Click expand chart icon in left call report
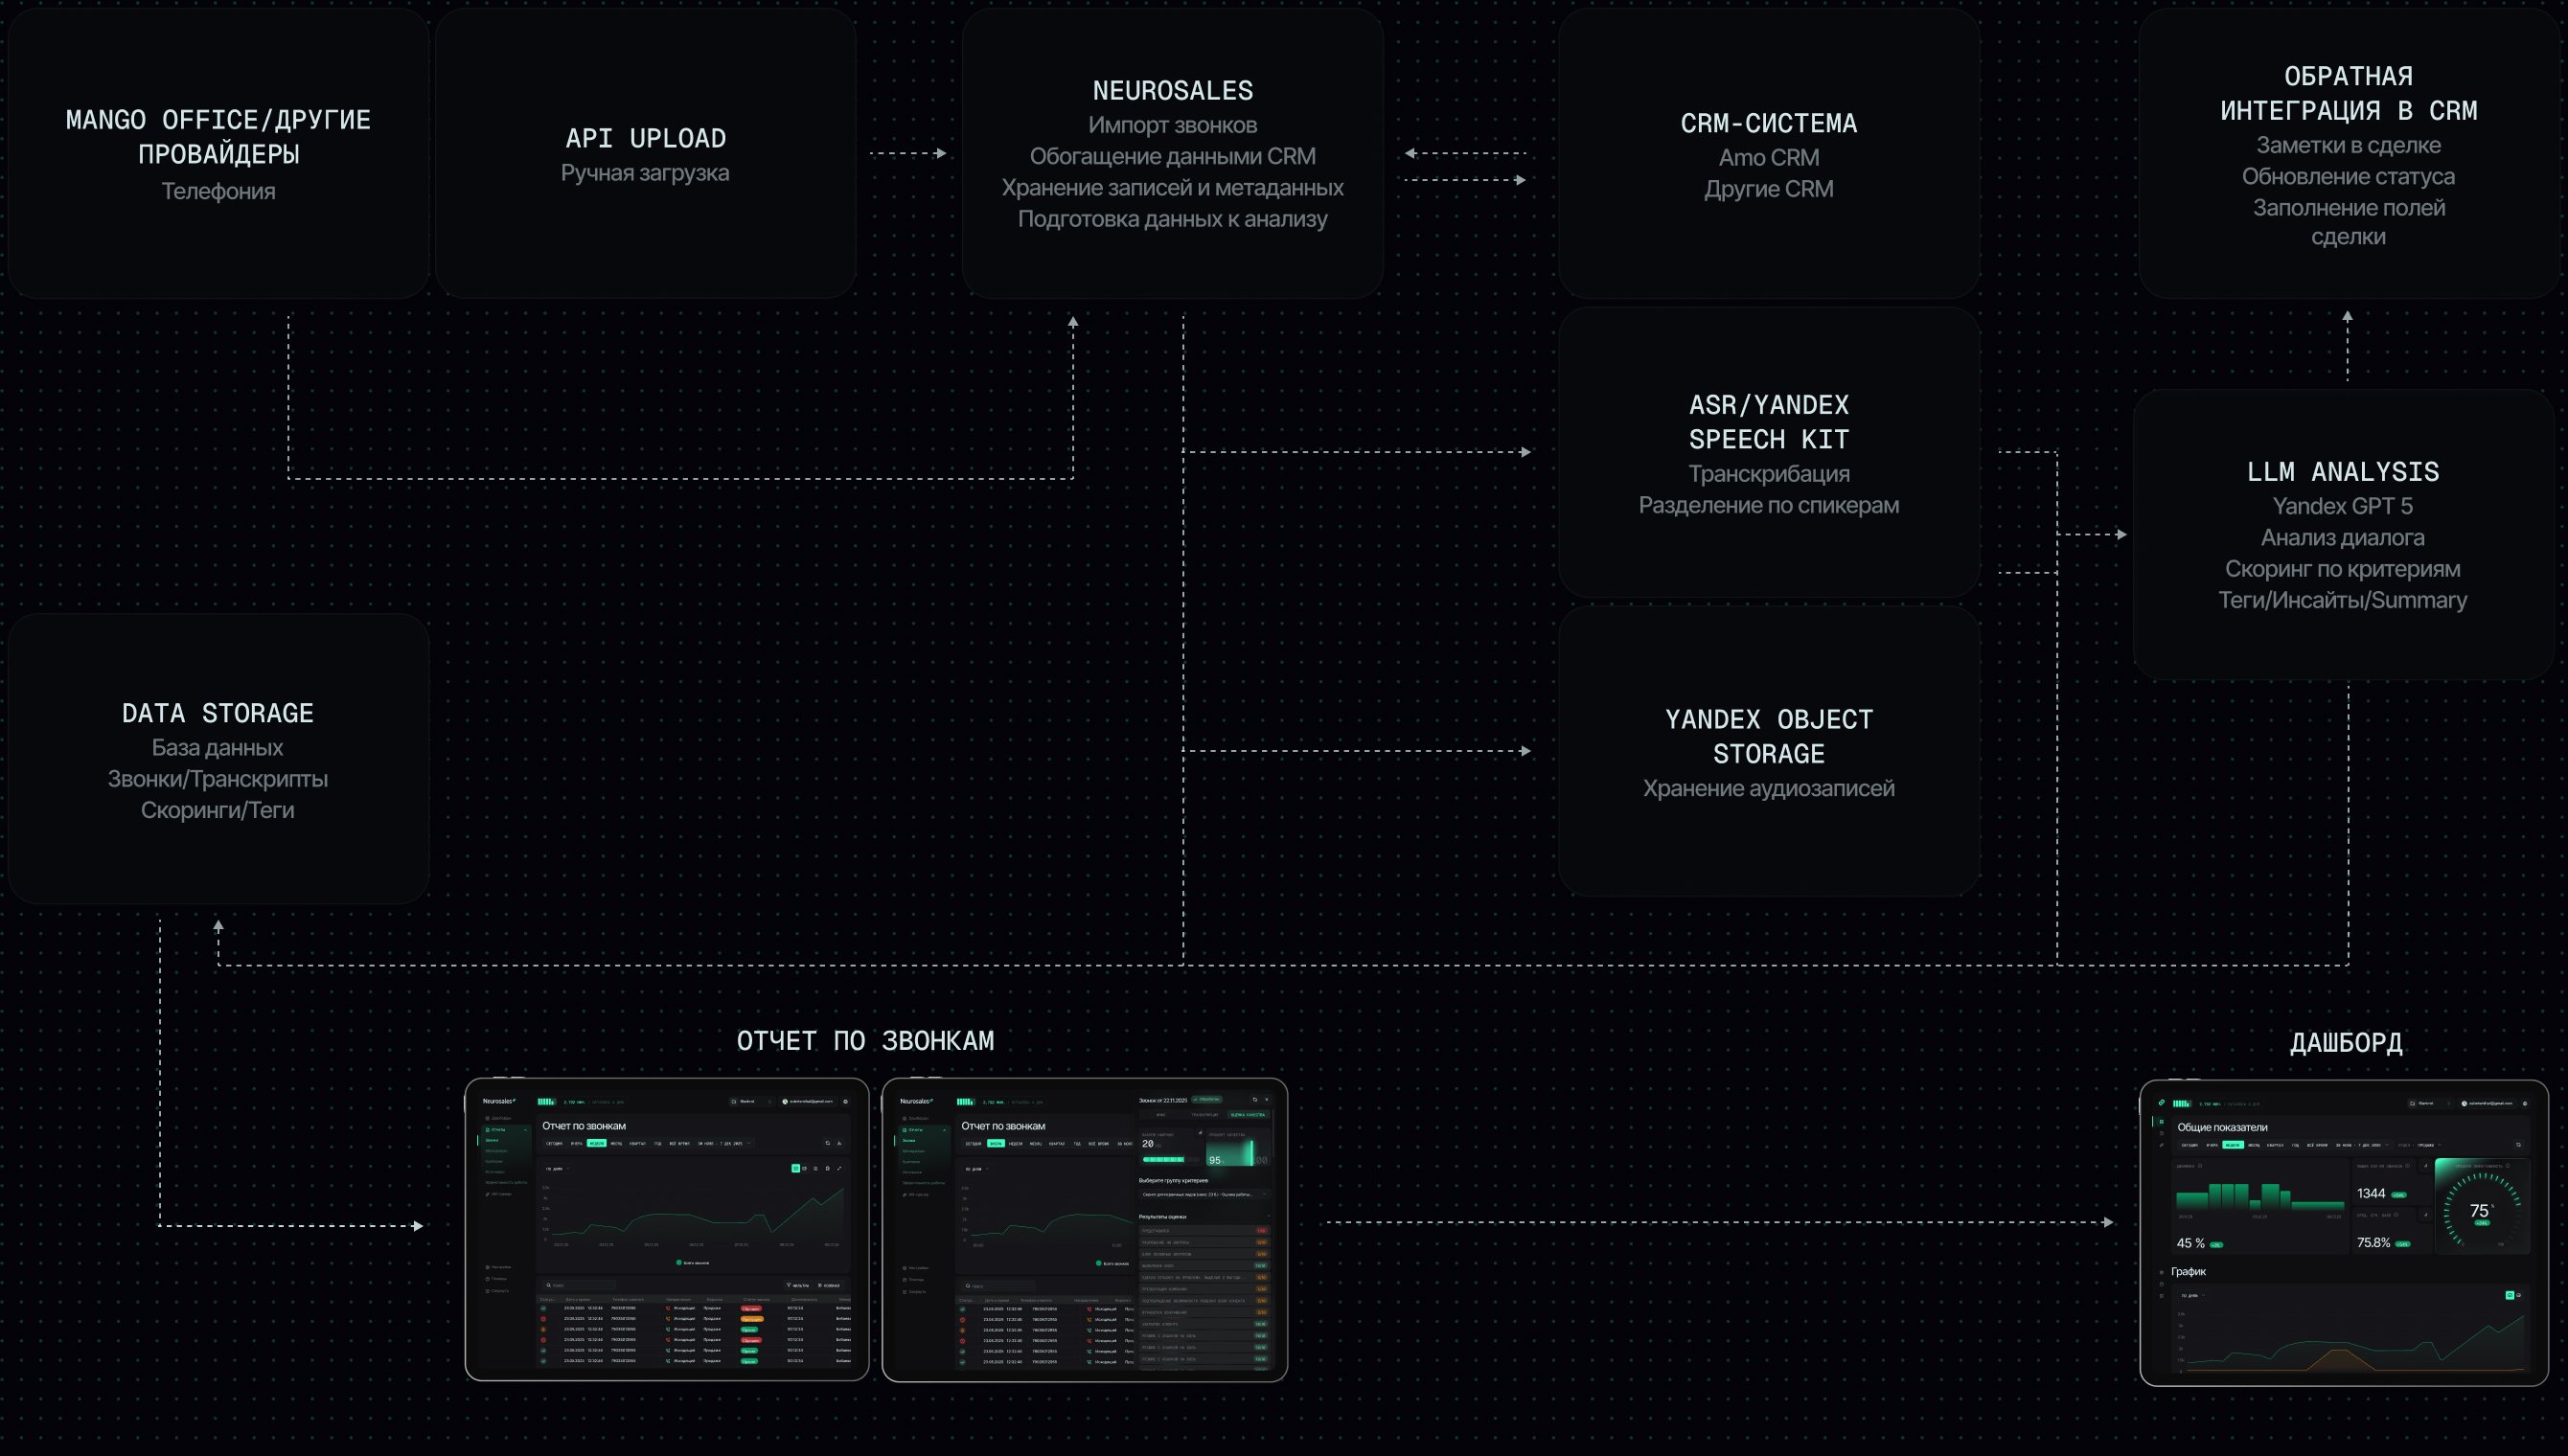Screen dimensions: 2568x1456 pyautogui.click(x=840, y=1169)
